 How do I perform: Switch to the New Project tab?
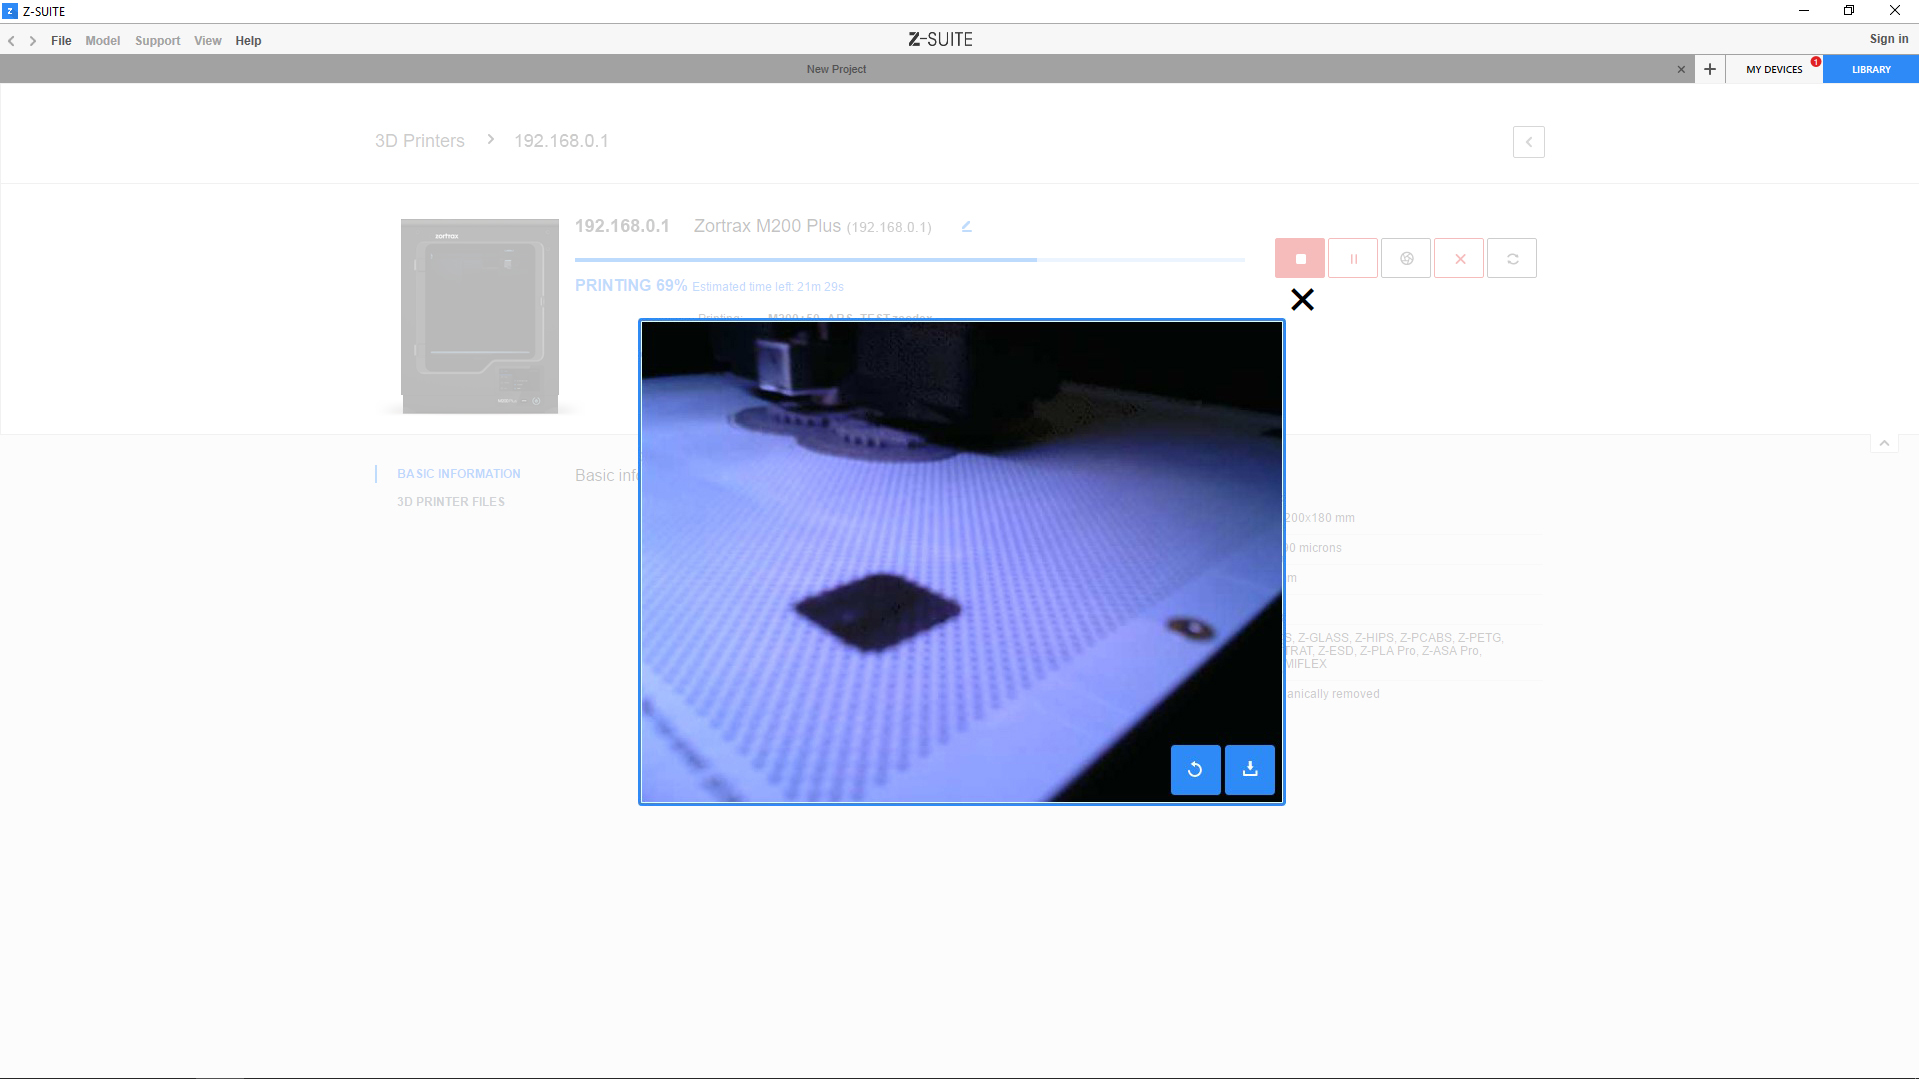click(837, 69)
